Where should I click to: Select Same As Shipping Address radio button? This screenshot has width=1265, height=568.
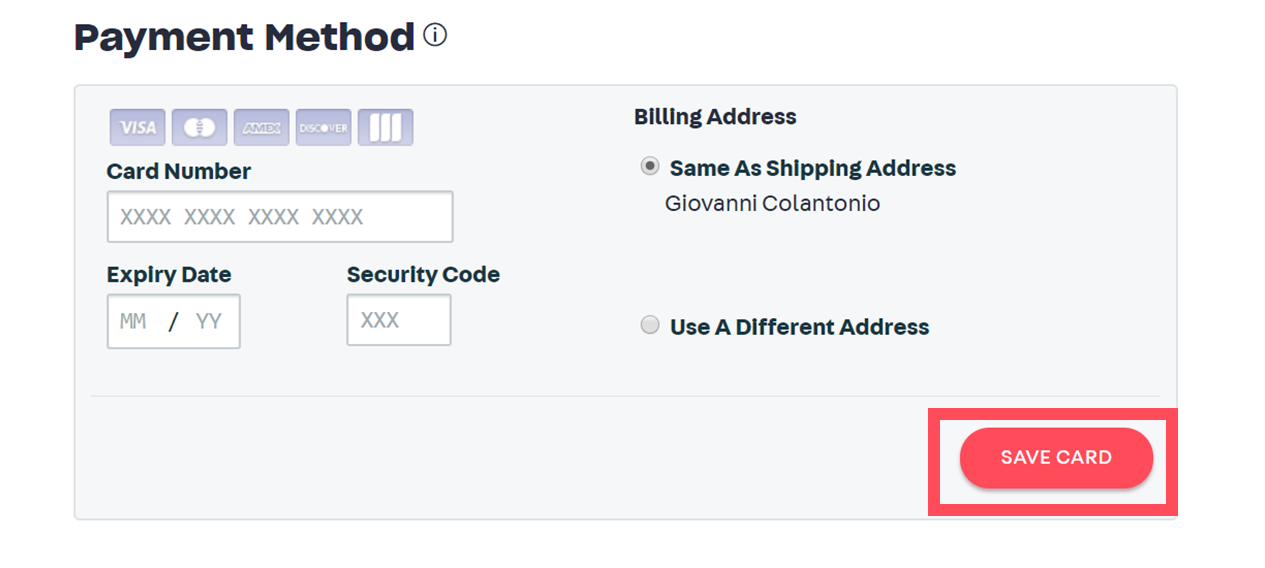point(650,167)
